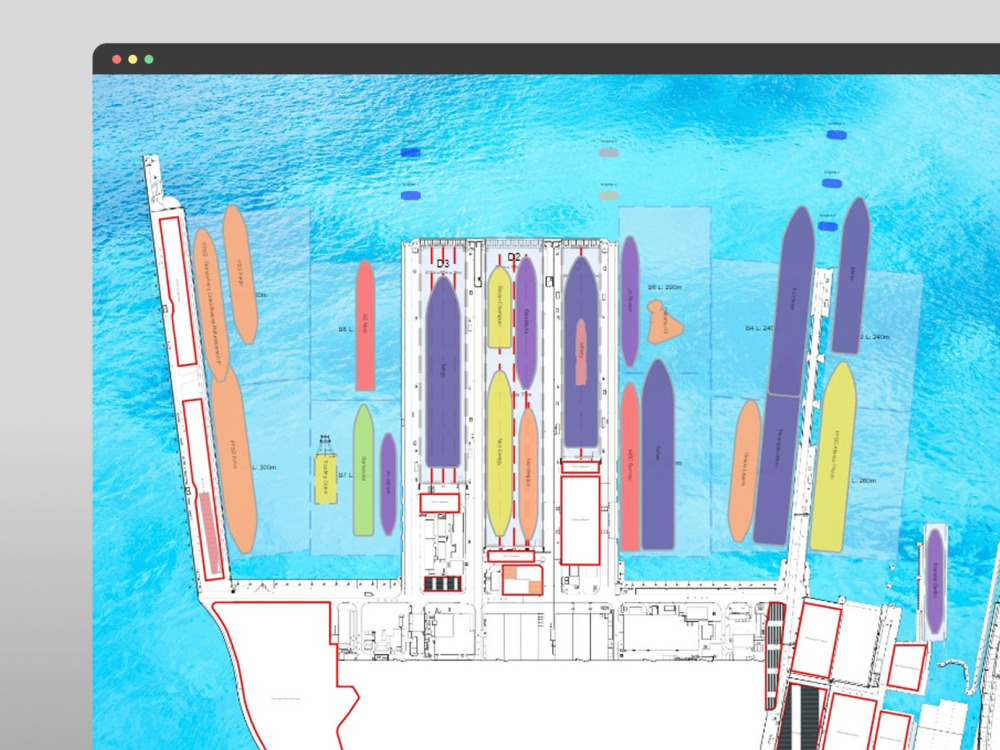Click the B4 L berth label
This screenshot has width=1000, height=750.
pos(759,328)
